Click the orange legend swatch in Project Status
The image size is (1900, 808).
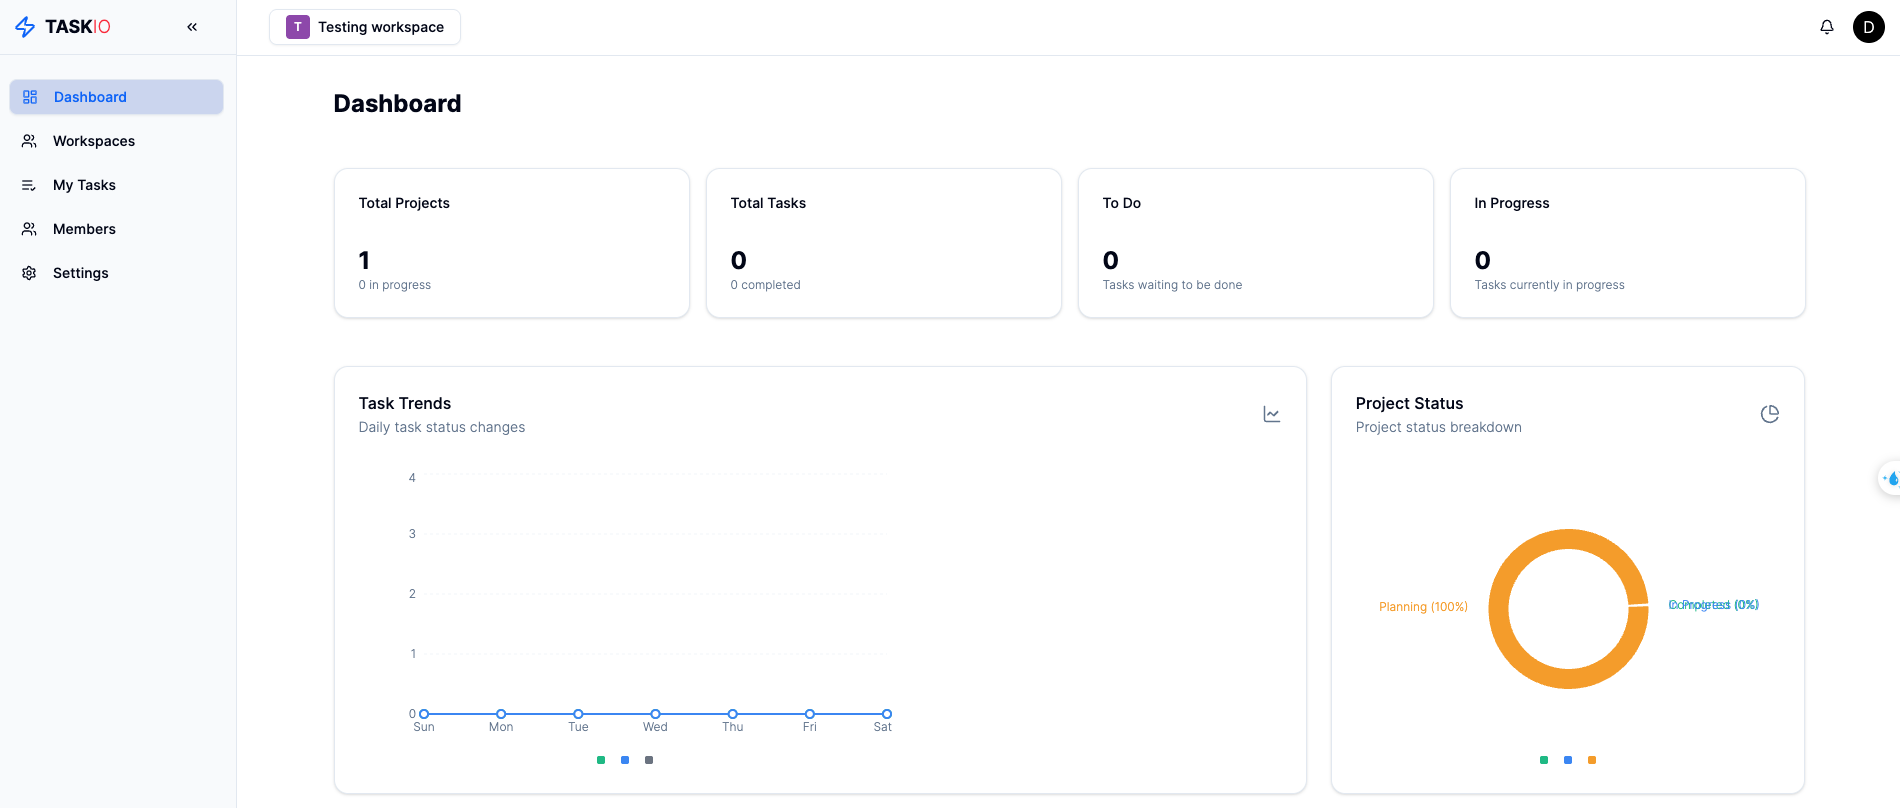click(x=1592, y=760)
